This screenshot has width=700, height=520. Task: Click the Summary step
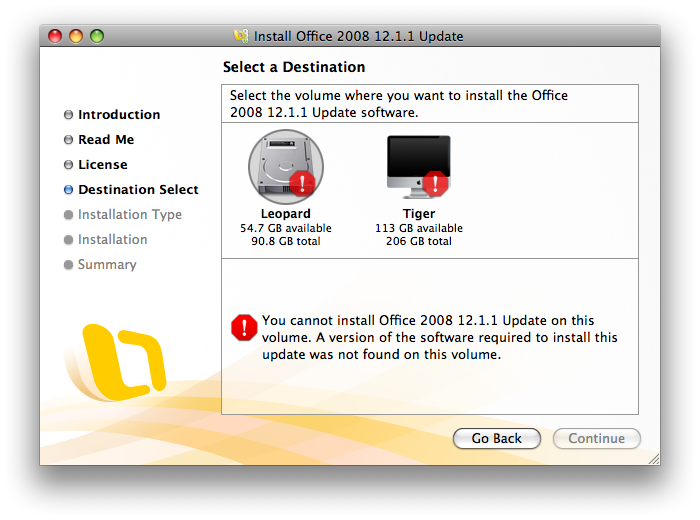[107, 265]
